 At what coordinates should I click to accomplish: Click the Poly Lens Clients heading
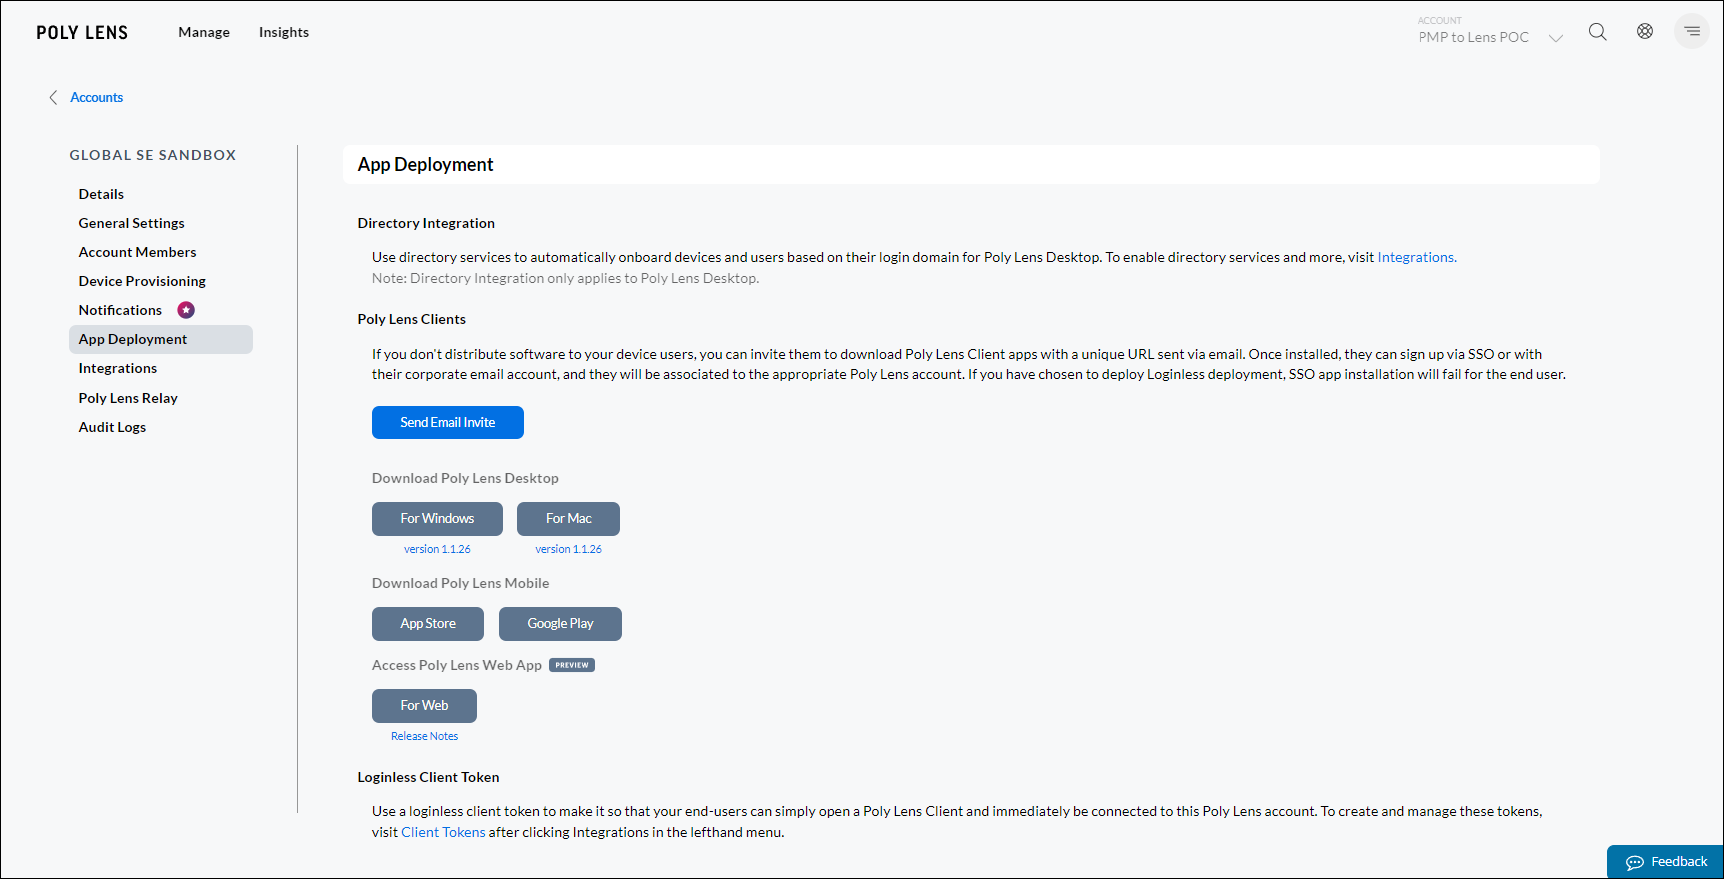tap(411, 319)
